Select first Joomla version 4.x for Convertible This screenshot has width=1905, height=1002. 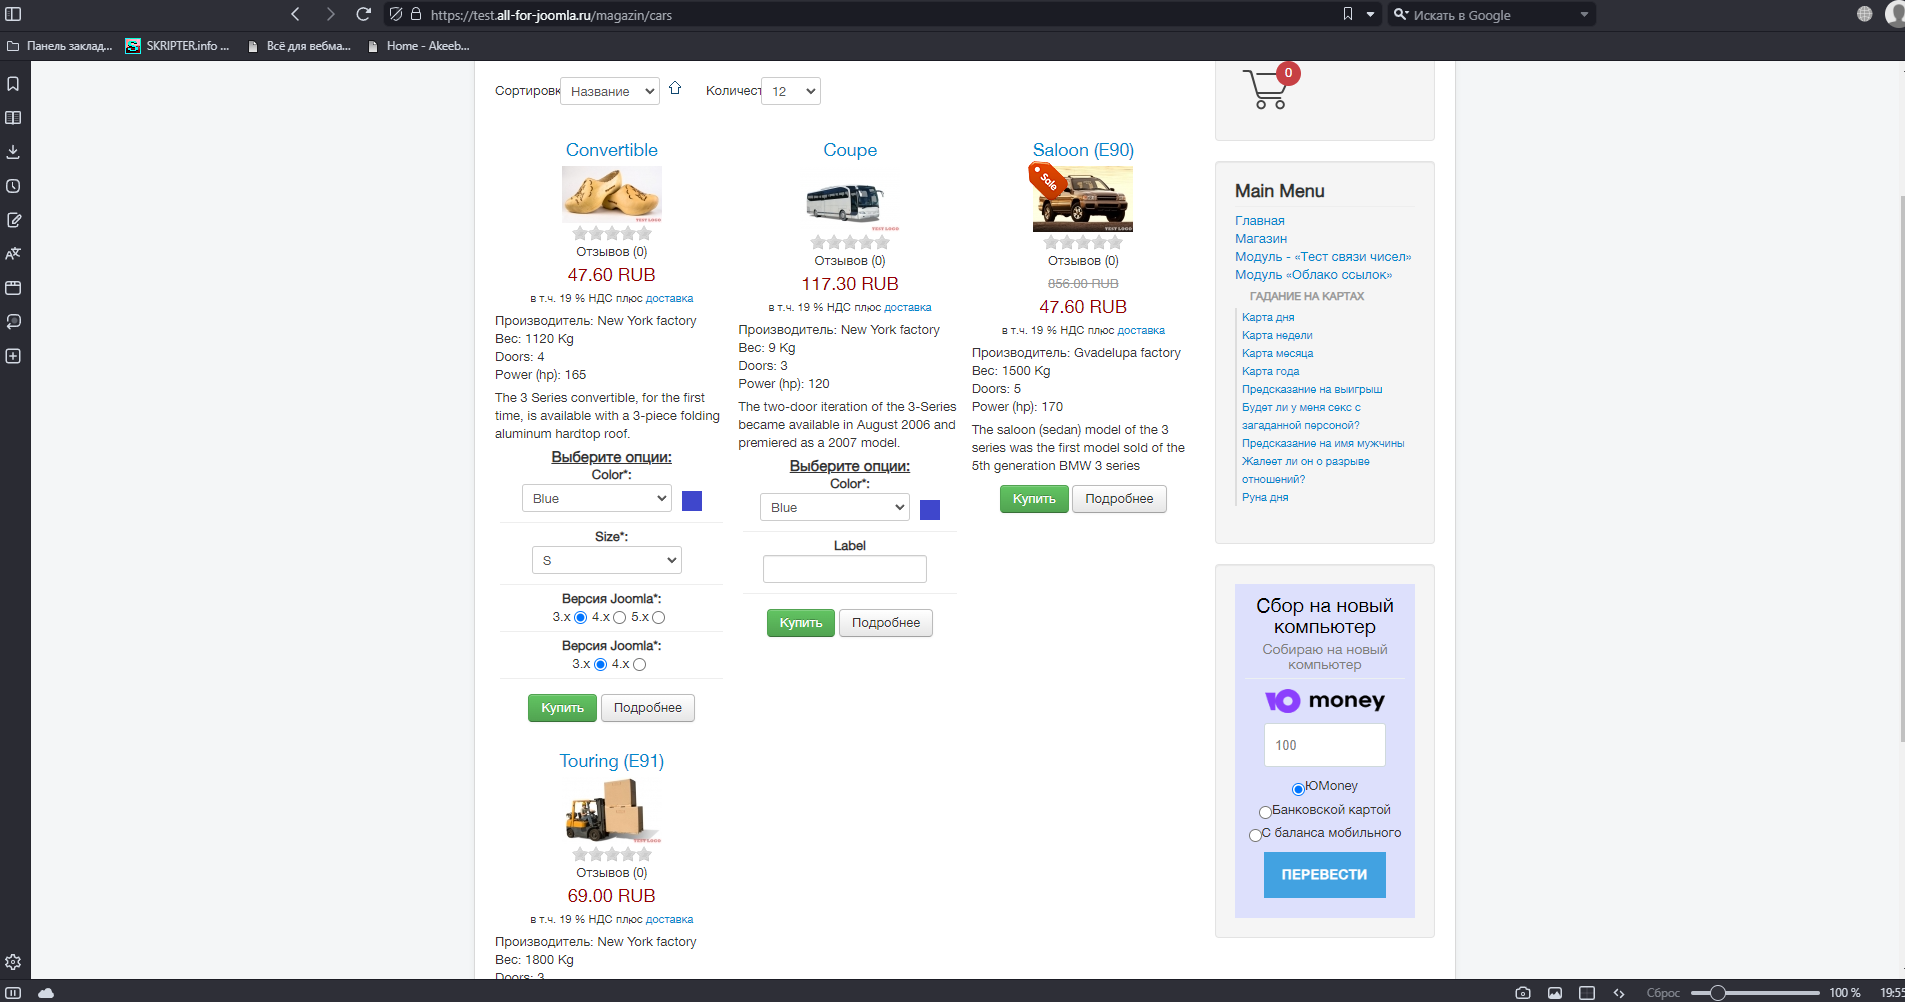pos(620,618)
